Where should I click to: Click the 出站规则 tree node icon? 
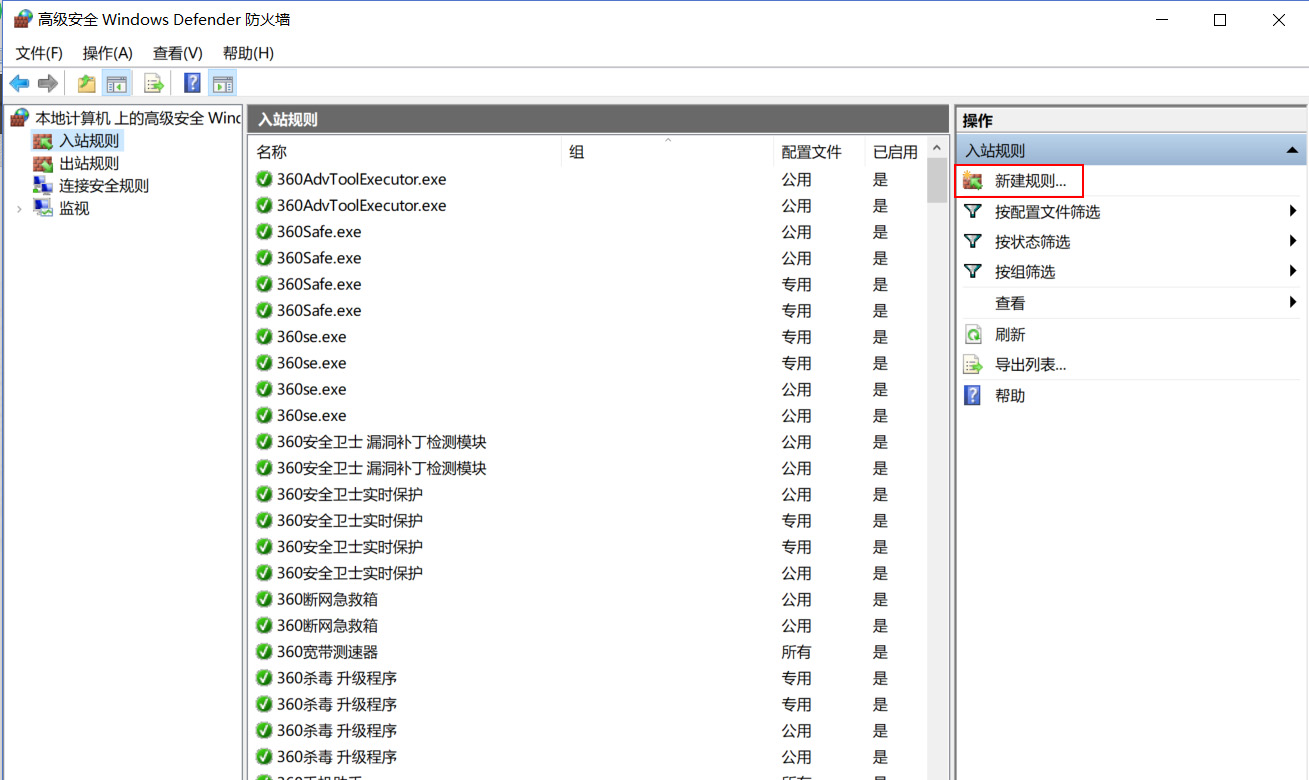pos(43,163)
